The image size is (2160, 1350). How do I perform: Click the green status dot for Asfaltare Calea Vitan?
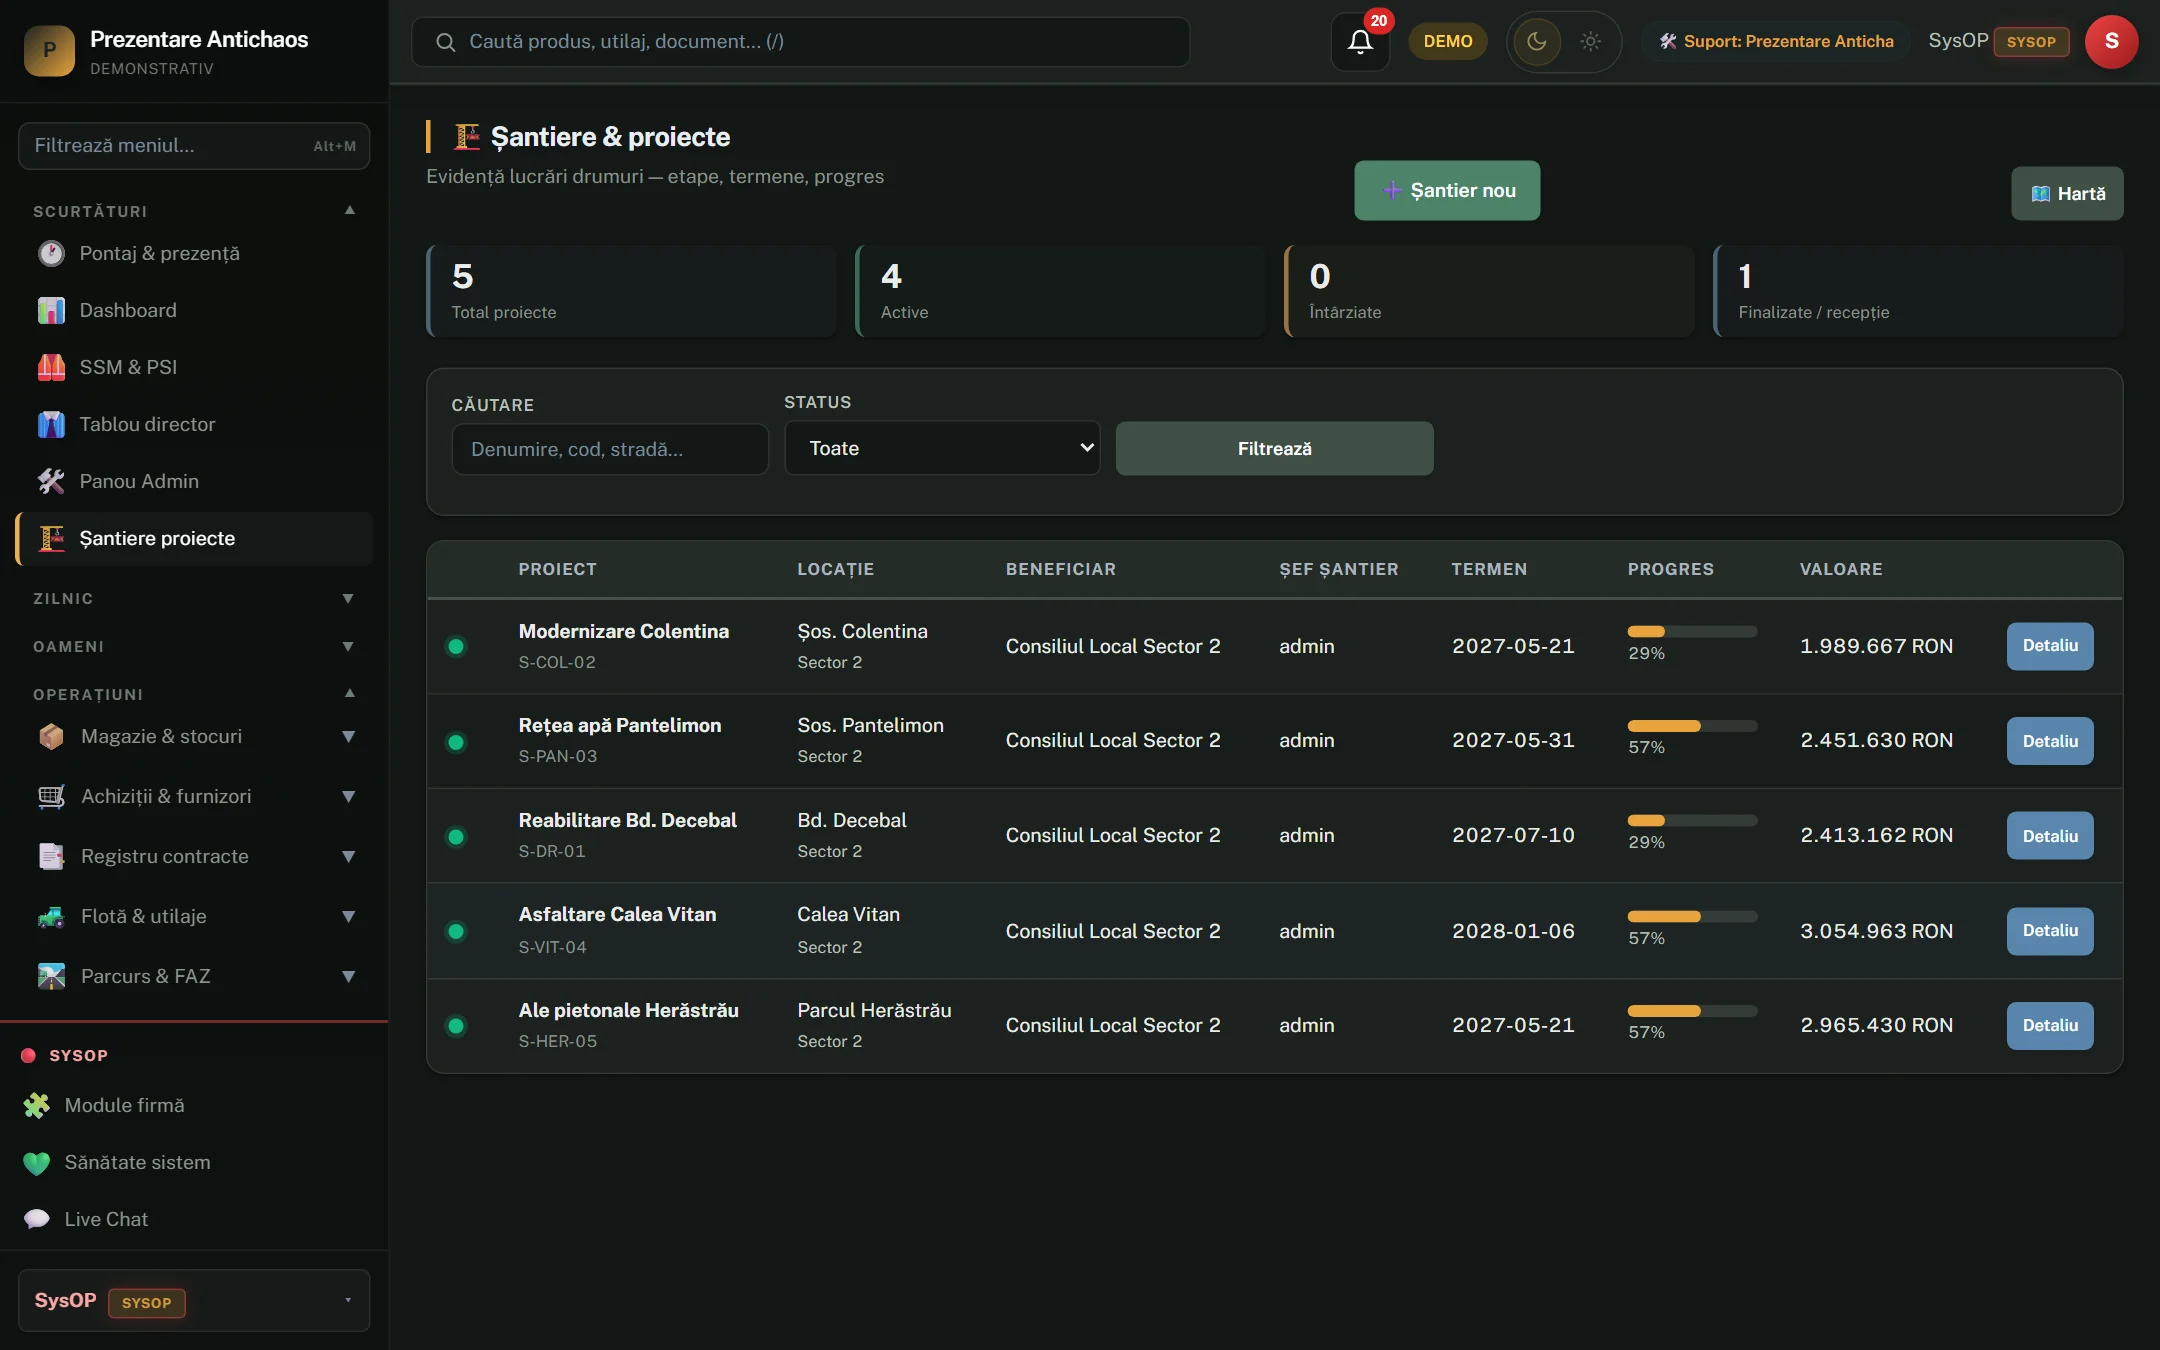coord(456,932)
